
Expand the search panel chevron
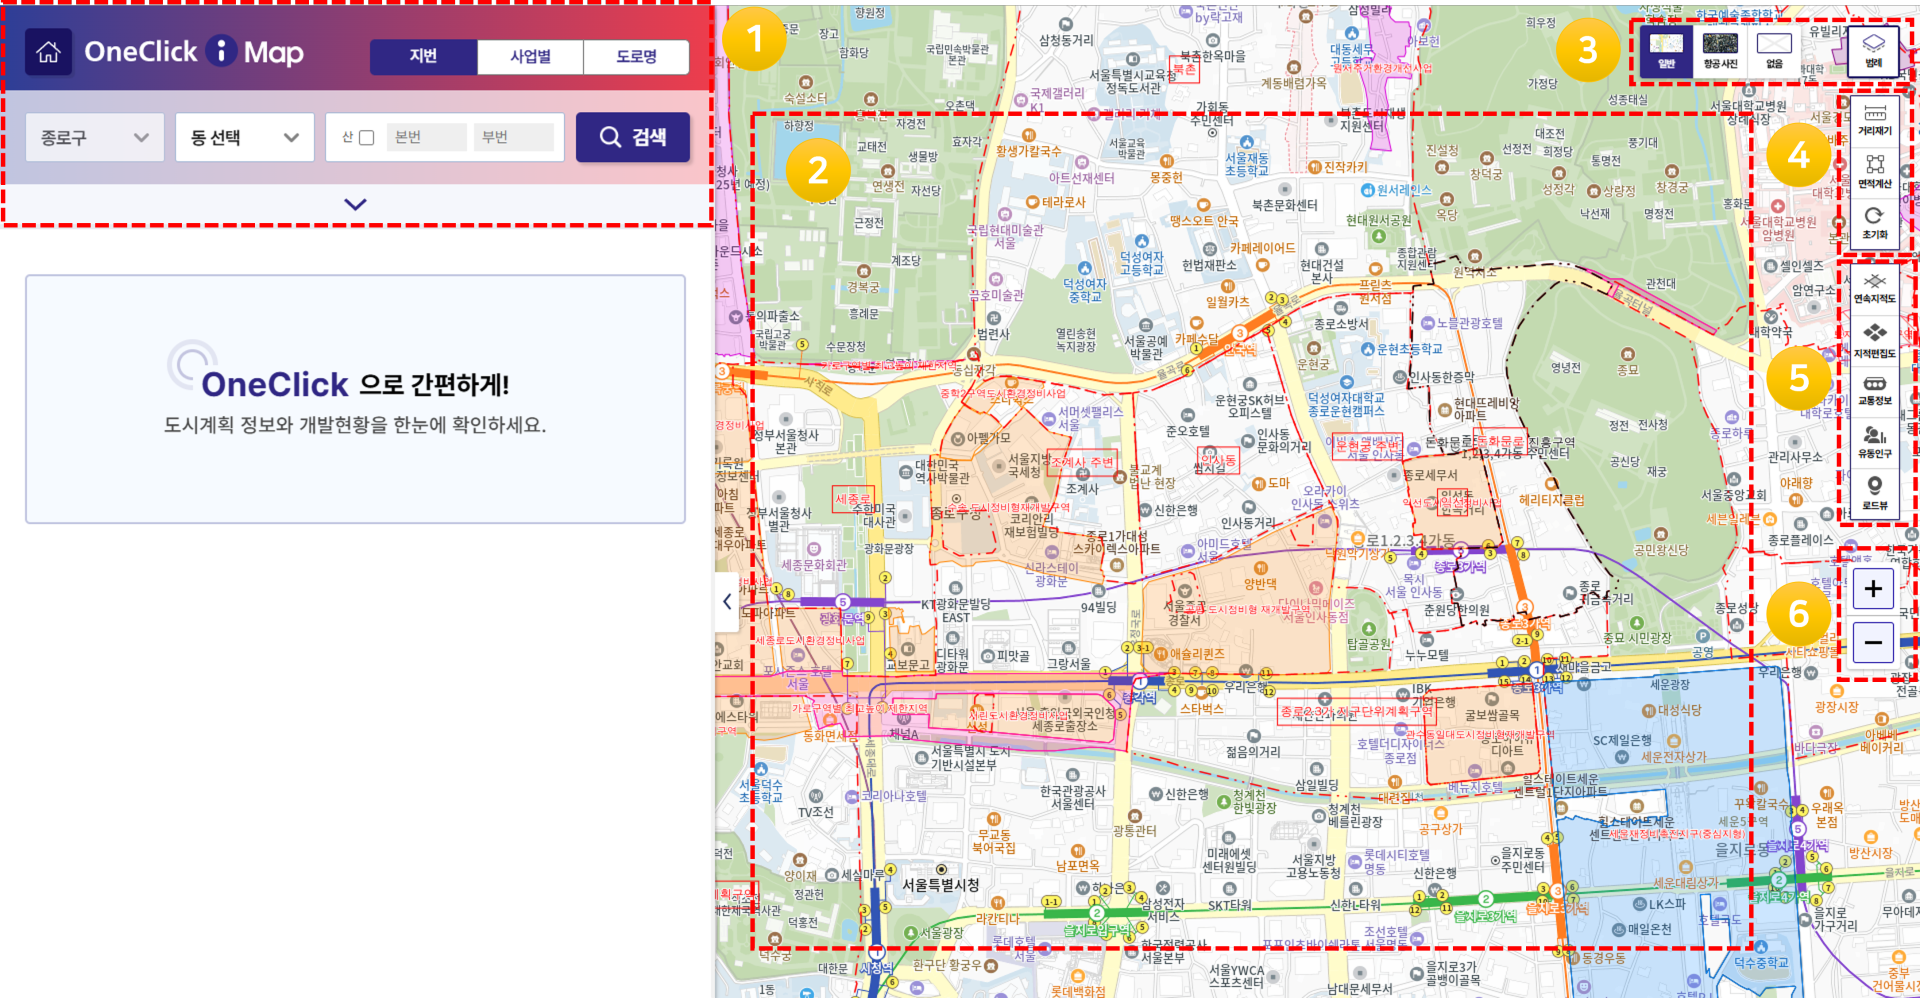[355, 204]
